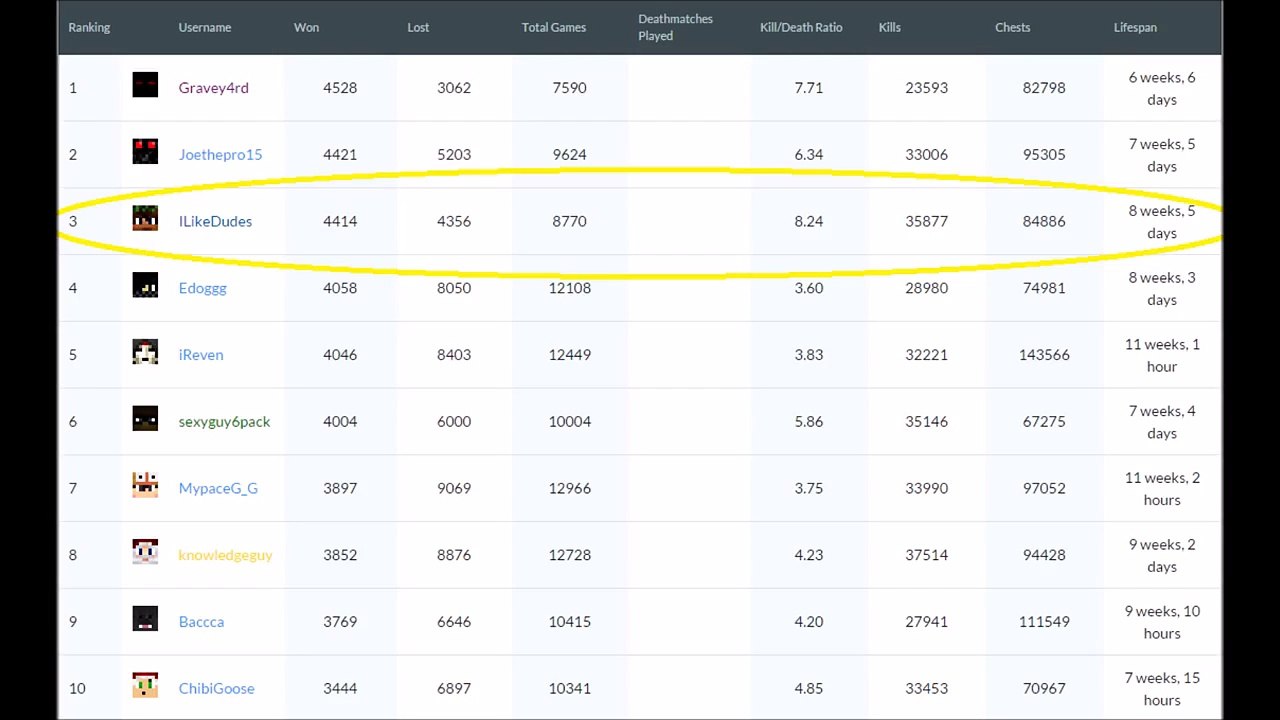Image resolution: width=1280 pixels, height=720 pixels.
Task: Sort by the Lost column header
Action: (418, 28)
